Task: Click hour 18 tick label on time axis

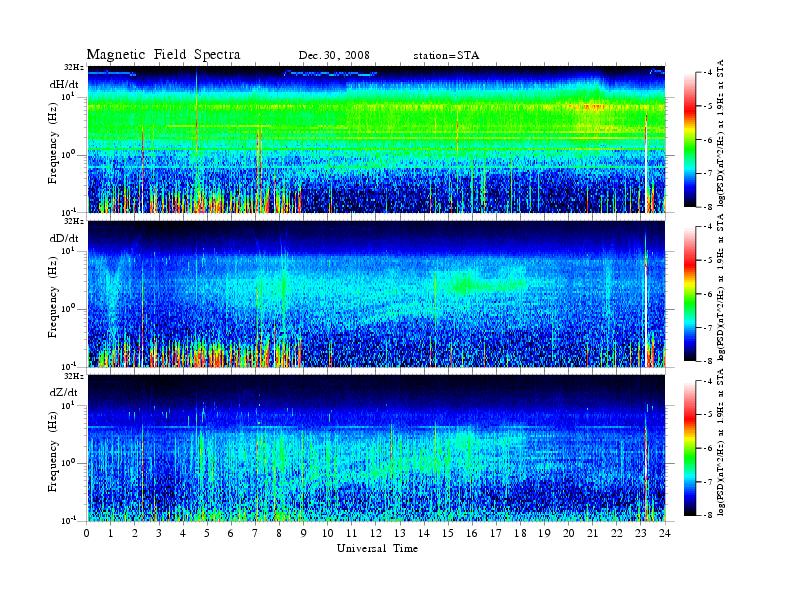Action: pos(520,533)
